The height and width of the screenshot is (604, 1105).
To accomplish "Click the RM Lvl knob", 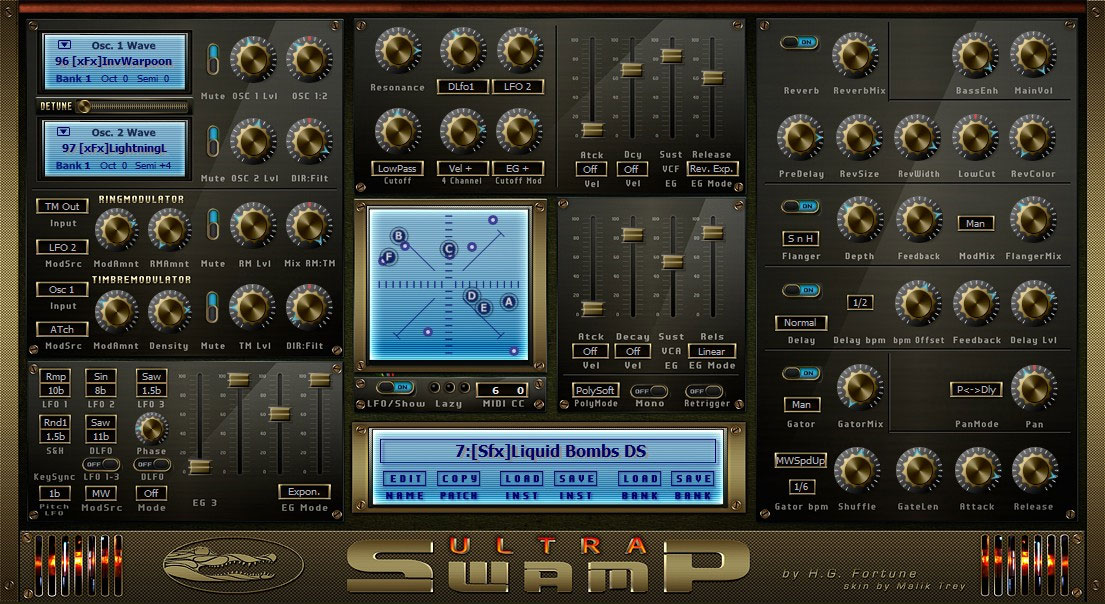I will [253, 226].
